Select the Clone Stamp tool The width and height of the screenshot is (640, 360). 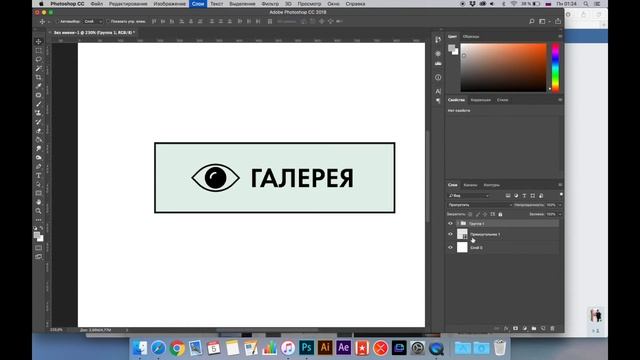(x=39, y=113)
